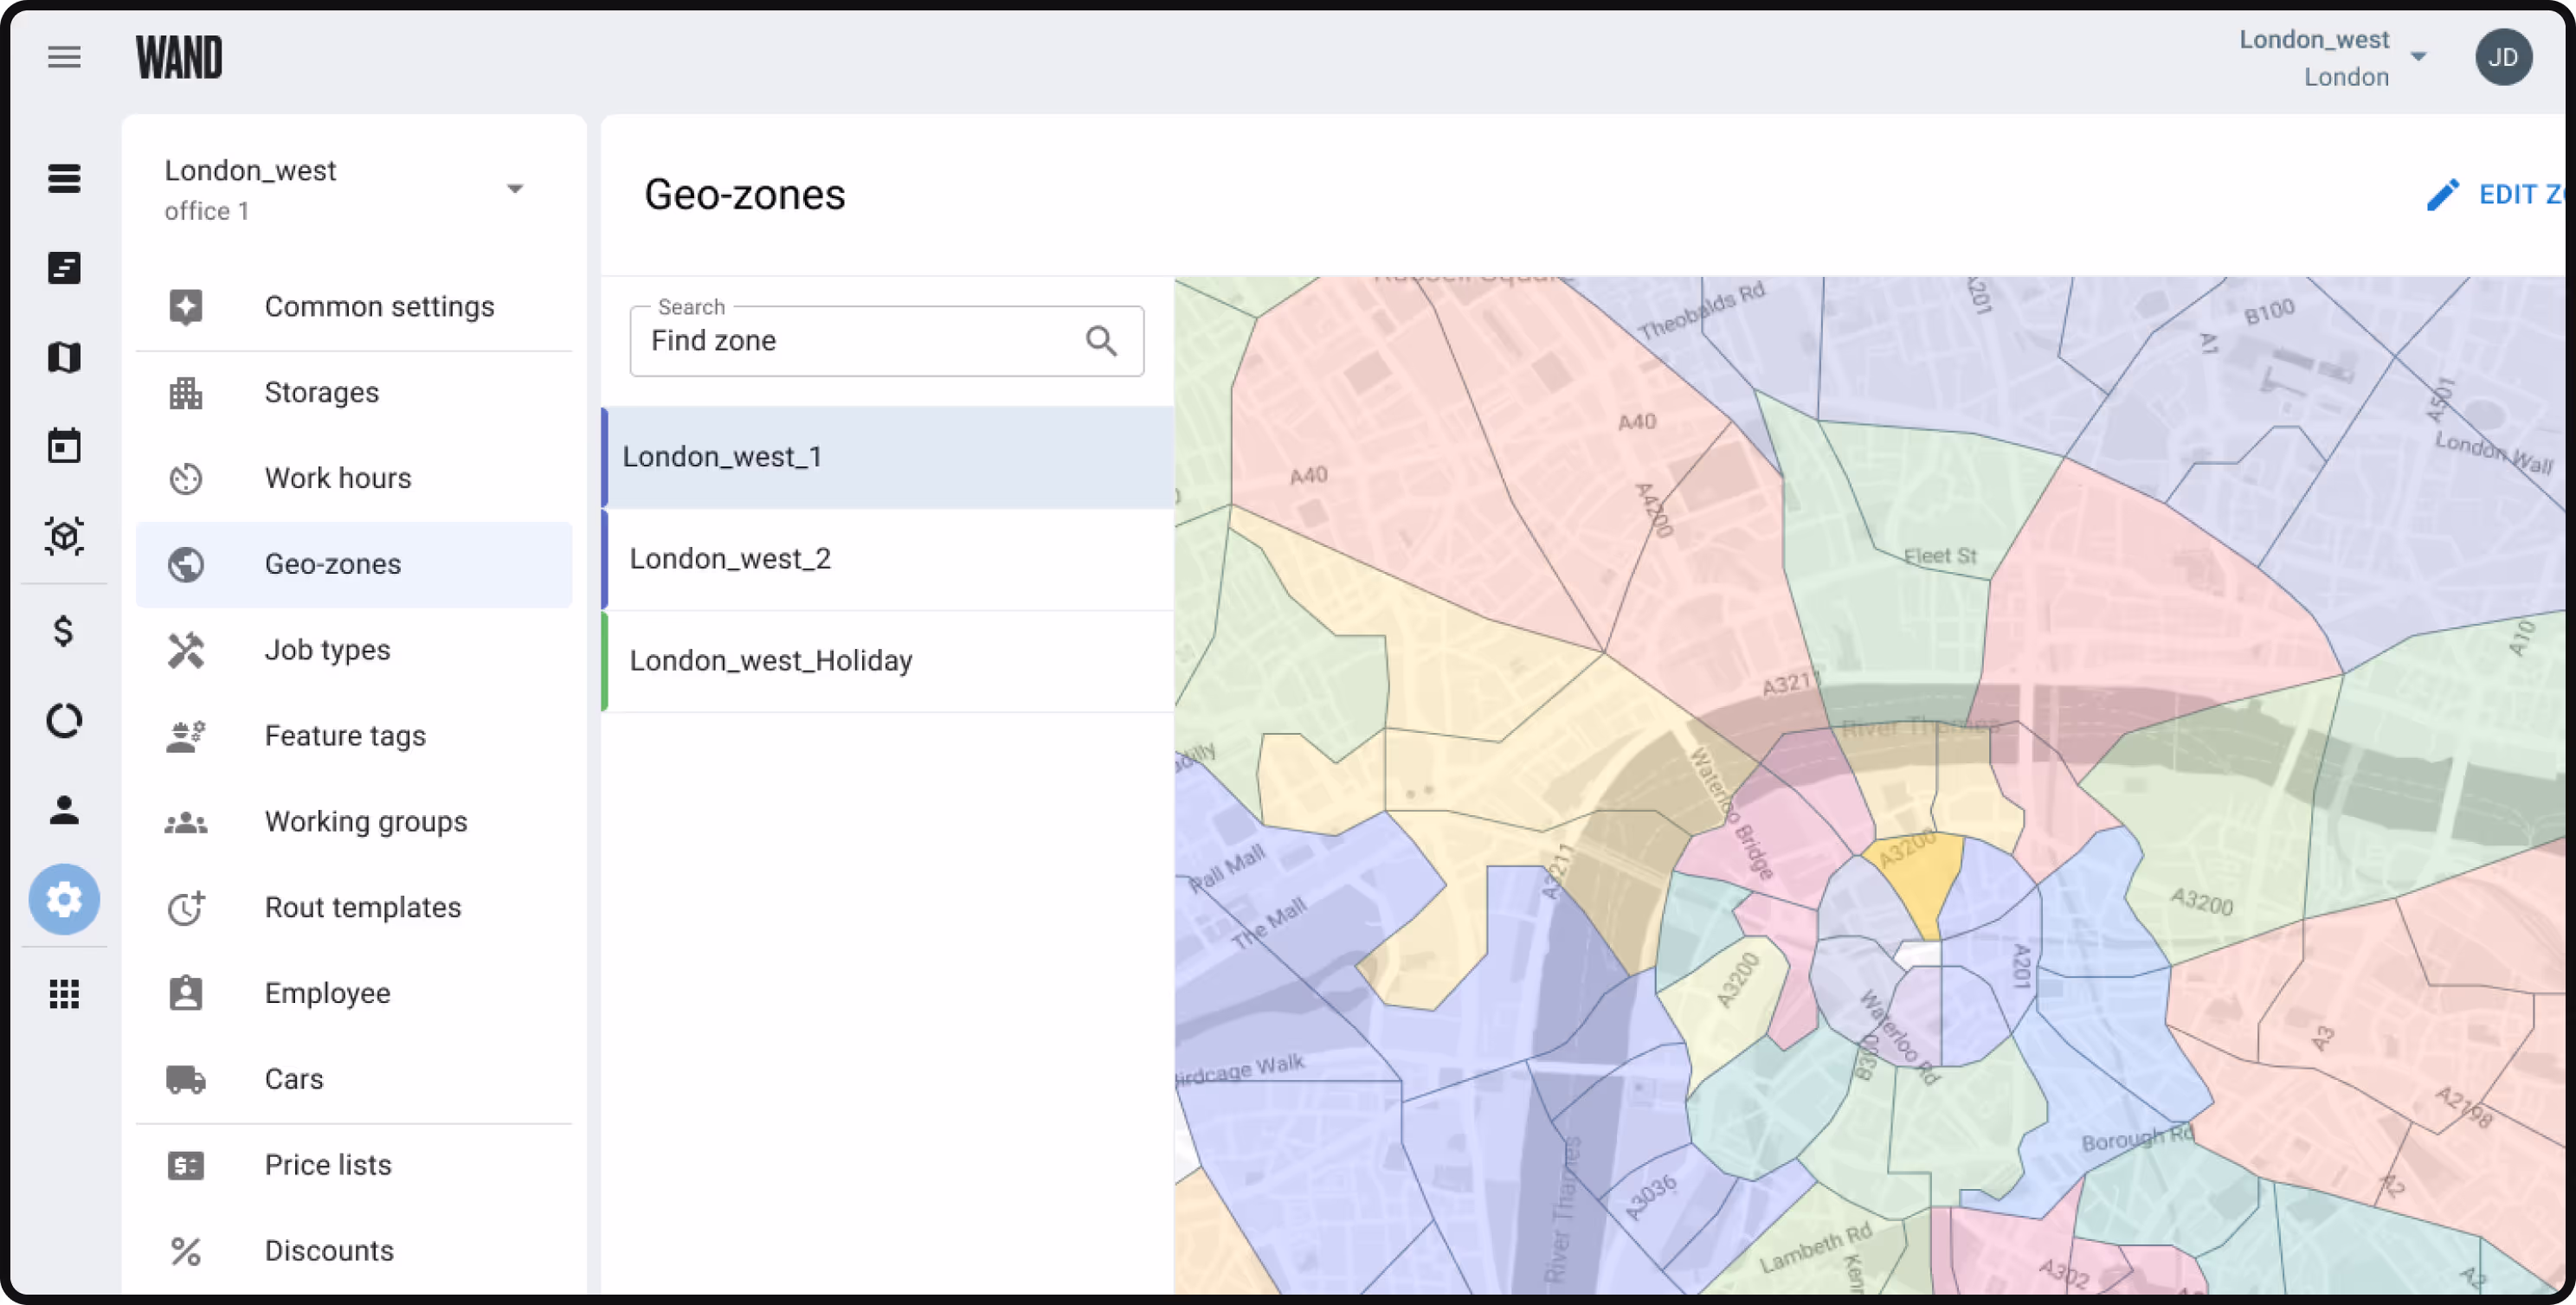Open Work hours settings
This screenshot has width=2576, height=1305.
coord(338,478)
